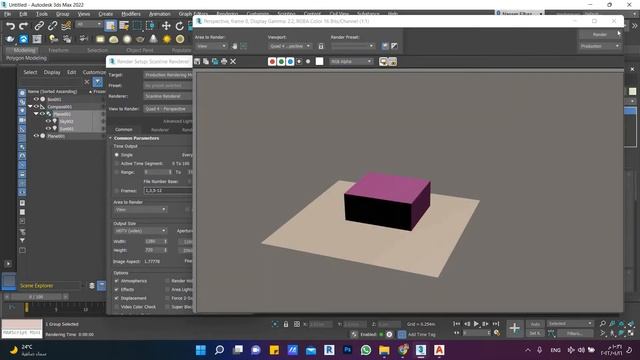Click the Undo arrow in main toolbar
The image size is (640, 360).
pos(10,26)
